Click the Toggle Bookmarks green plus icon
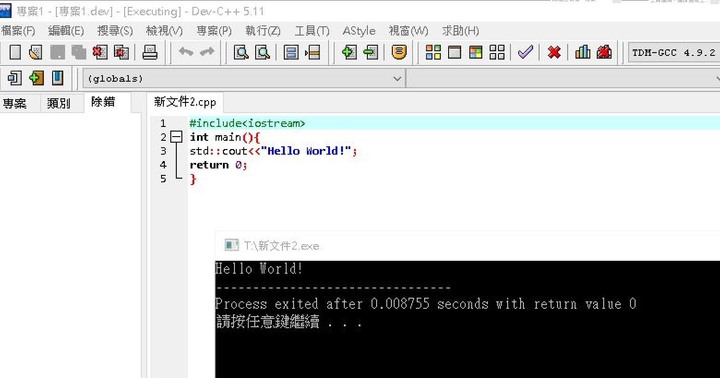This screenshot has width=720, height=378. (36, 78)
